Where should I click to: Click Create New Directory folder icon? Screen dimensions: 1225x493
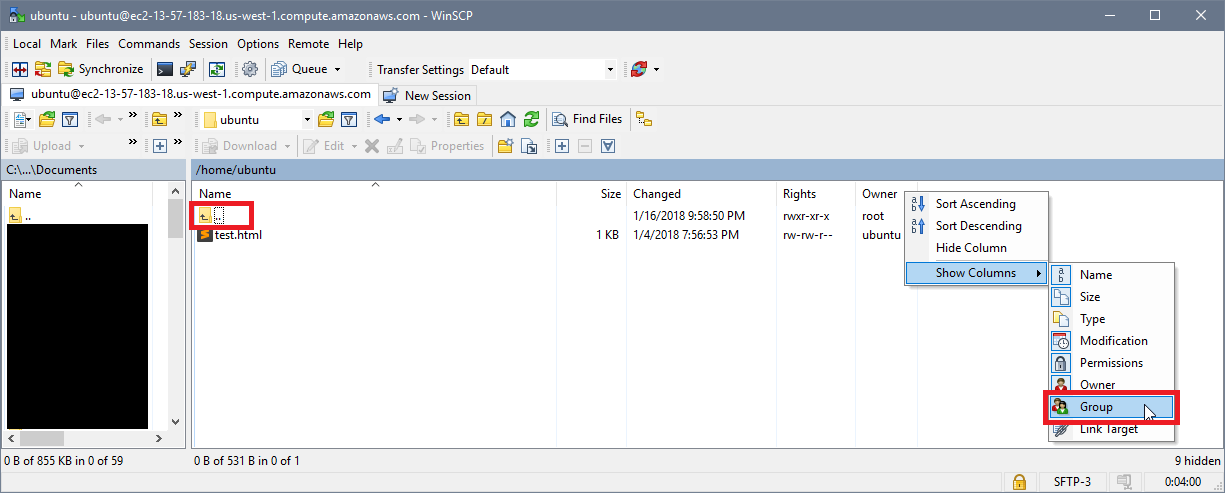tap(506, 146)
